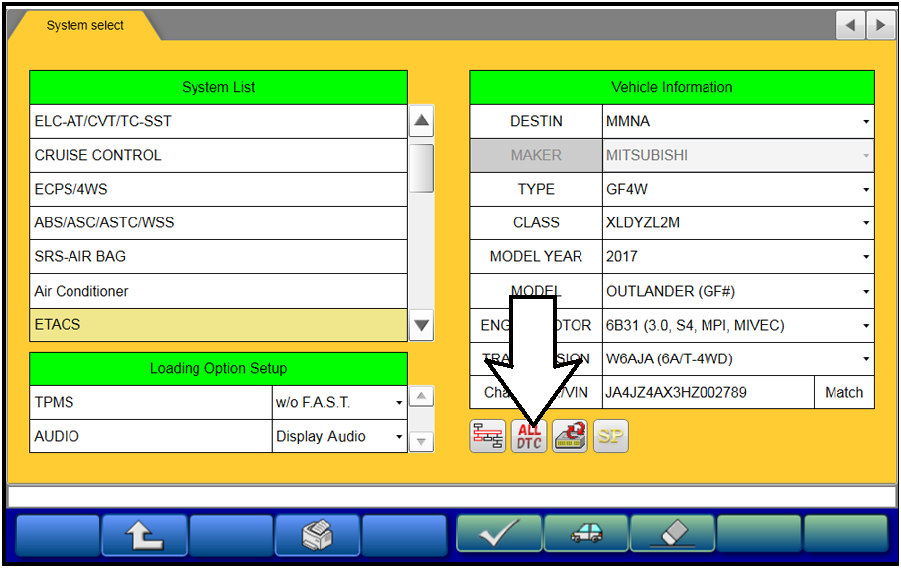
Task: Click the right navigation arrow at top
Action: click(x=880, y=26)
